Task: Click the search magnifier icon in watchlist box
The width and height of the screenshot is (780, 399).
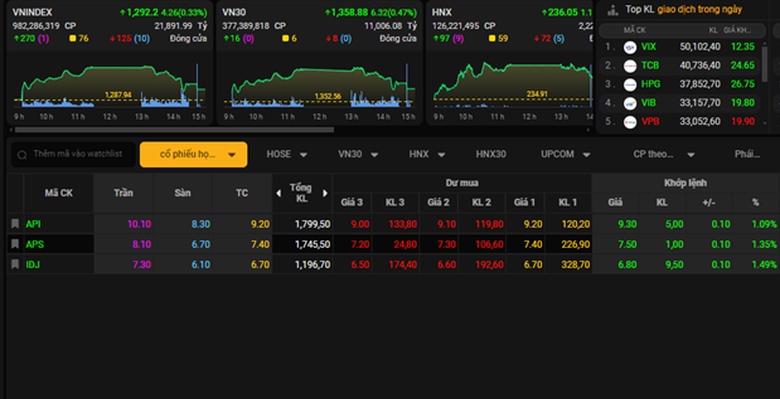Action: 22,155
